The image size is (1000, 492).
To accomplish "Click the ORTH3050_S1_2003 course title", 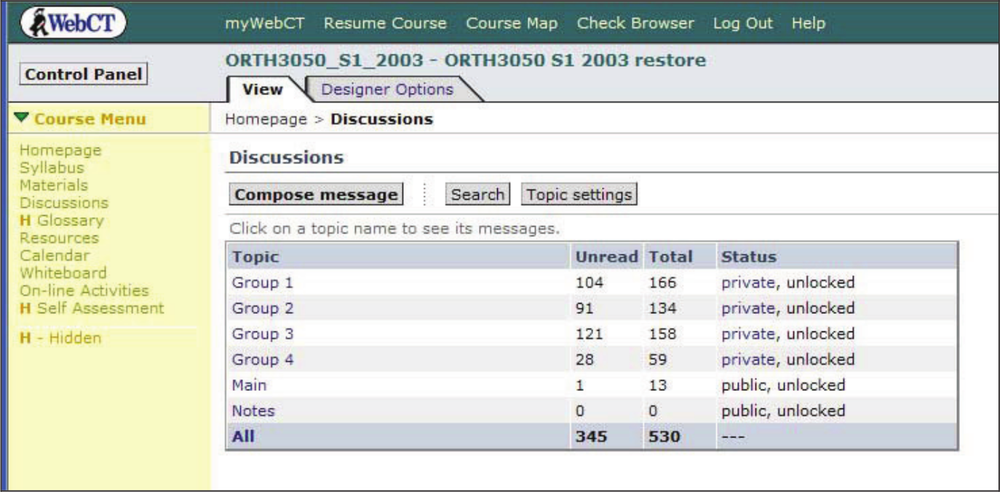I will (466, 61).
